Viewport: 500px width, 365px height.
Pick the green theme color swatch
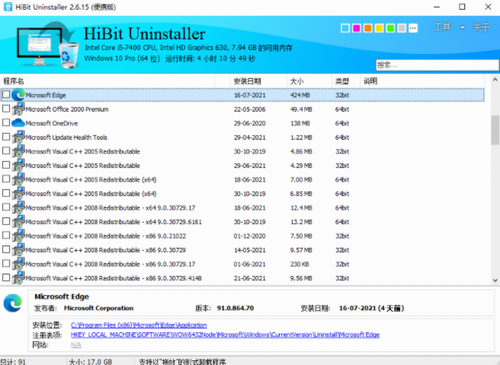pyautogui.click(x=391, y=28)
